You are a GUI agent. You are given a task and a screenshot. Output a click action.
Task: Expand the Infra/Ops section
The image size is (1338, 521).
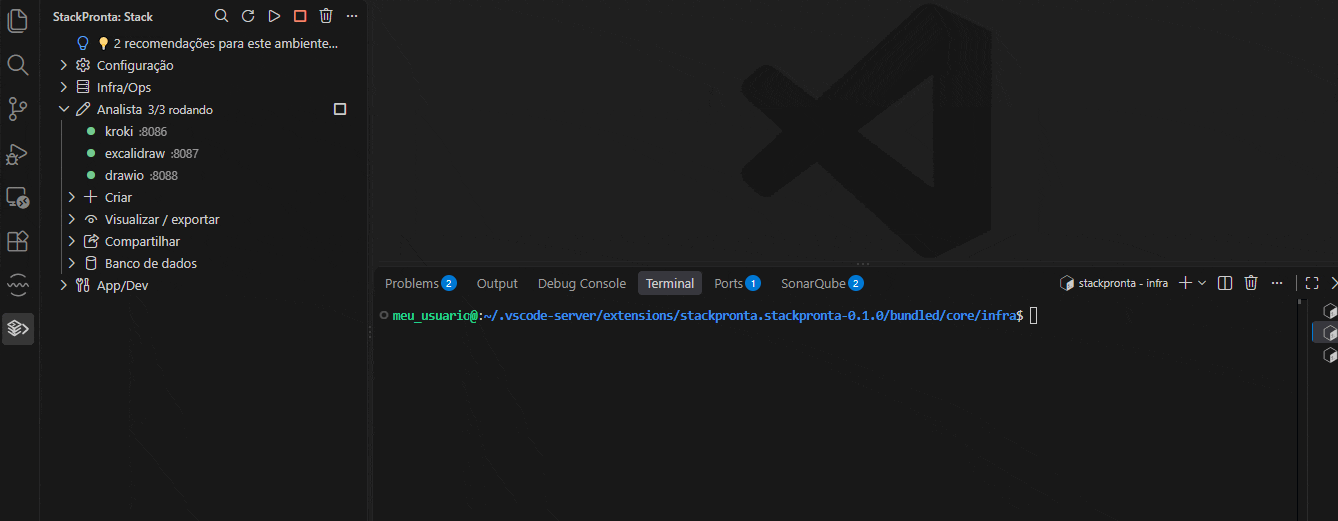[x=64, y=87]
